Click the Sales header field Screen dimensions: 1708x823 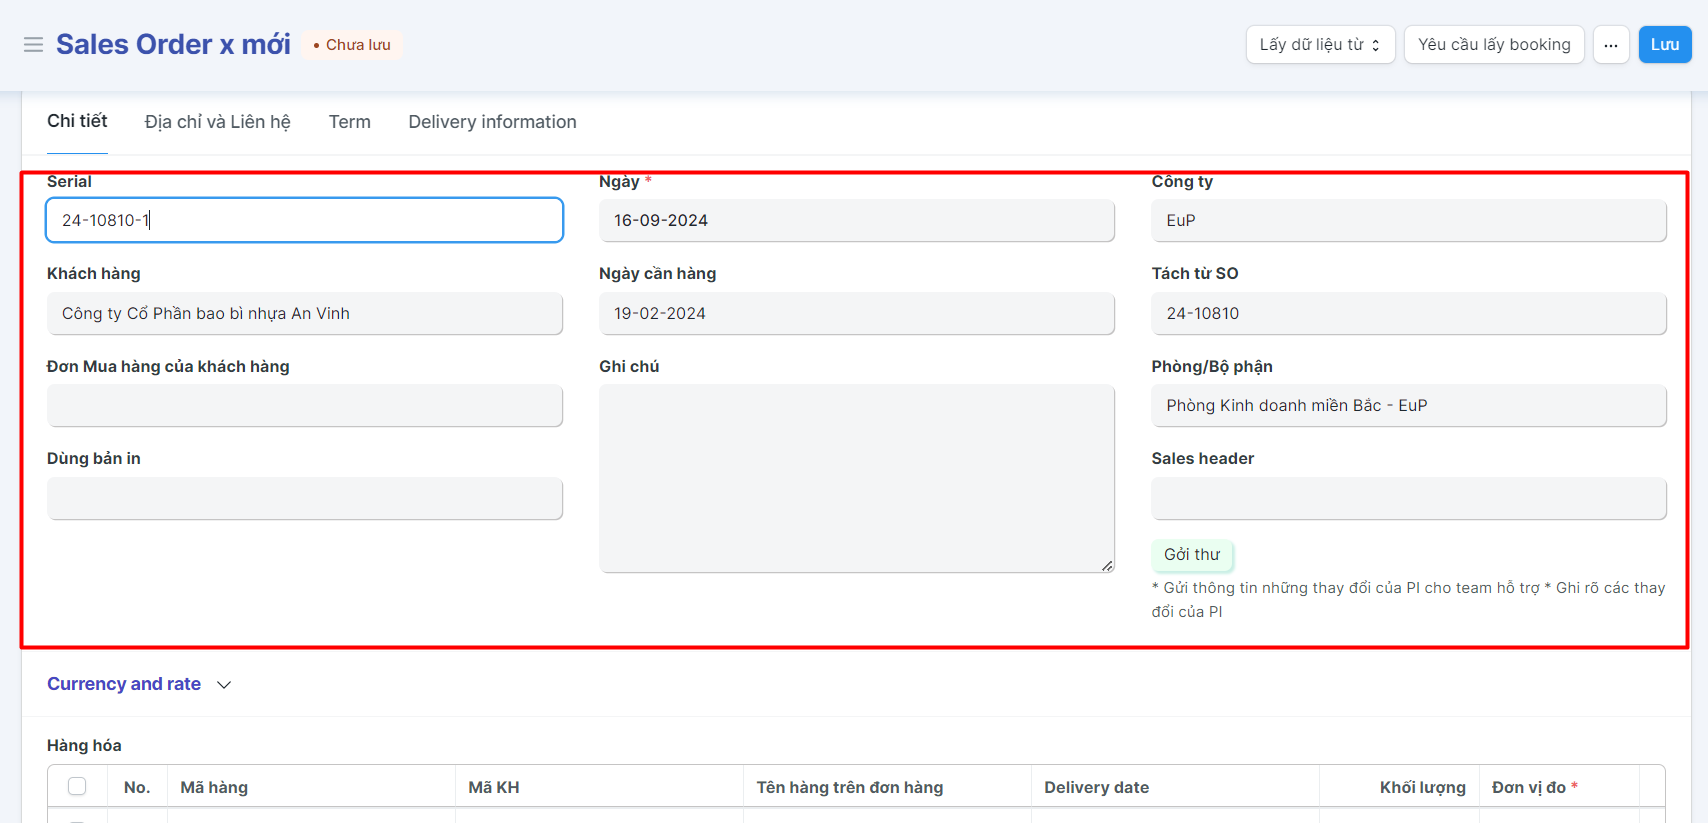1408,498
